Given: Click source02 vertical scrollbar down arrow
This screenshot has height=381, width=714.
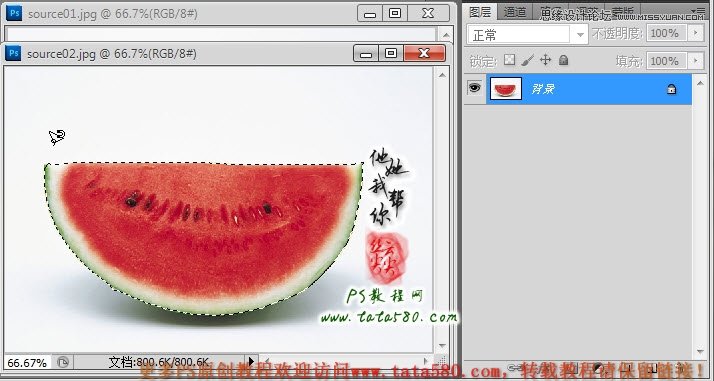Looking at the screenshot, I should pyautogui.click(x=442, y=346).
